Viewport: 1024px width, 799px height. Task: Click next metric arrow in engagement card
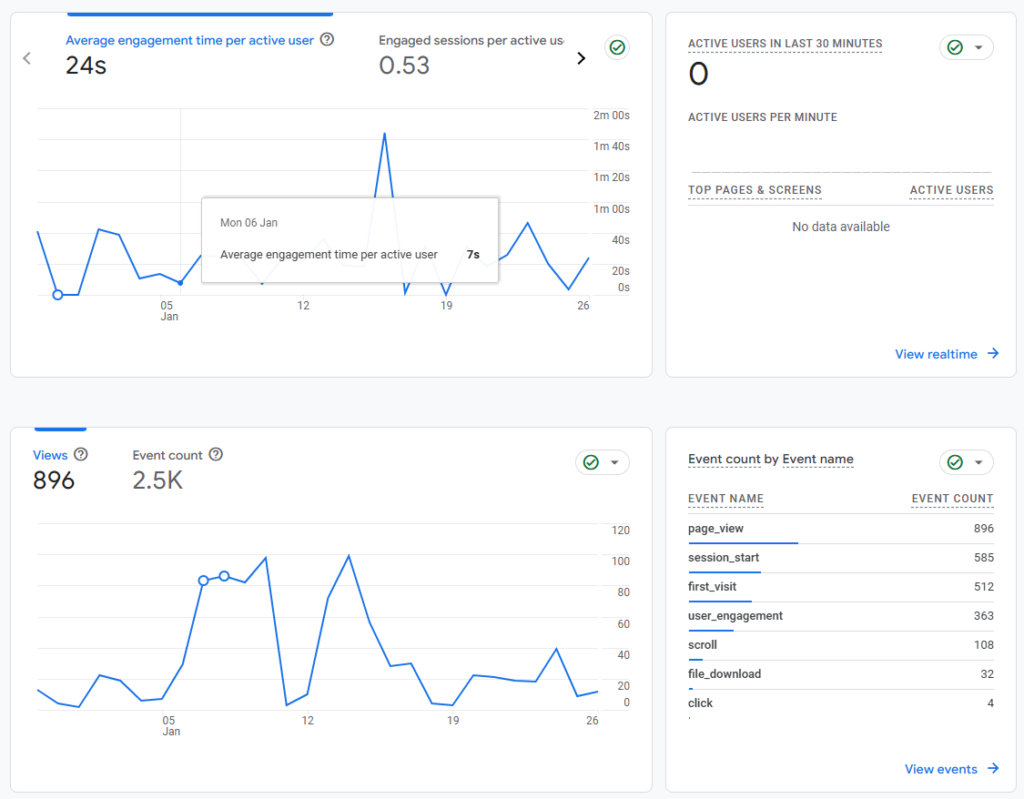click(x=581, y=58)
